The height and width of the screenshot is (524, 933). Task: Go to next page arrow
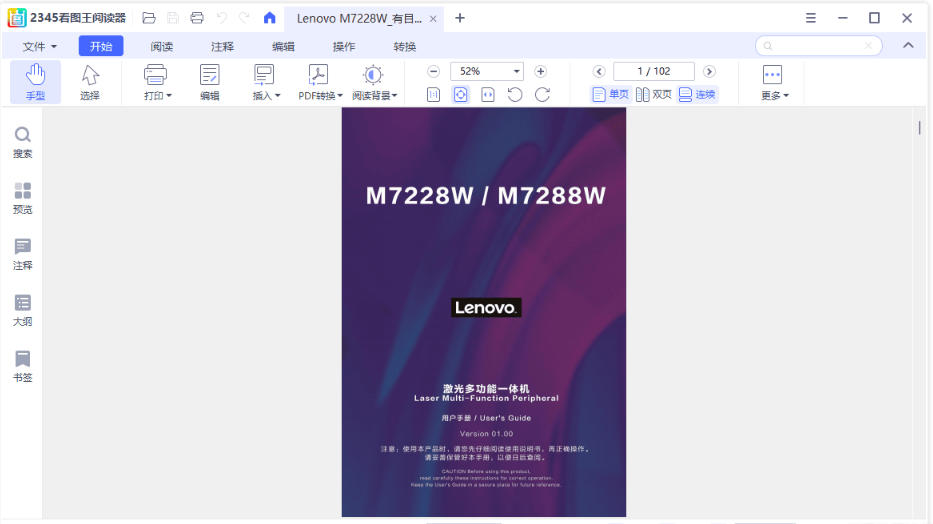click(x=709, y=71)
